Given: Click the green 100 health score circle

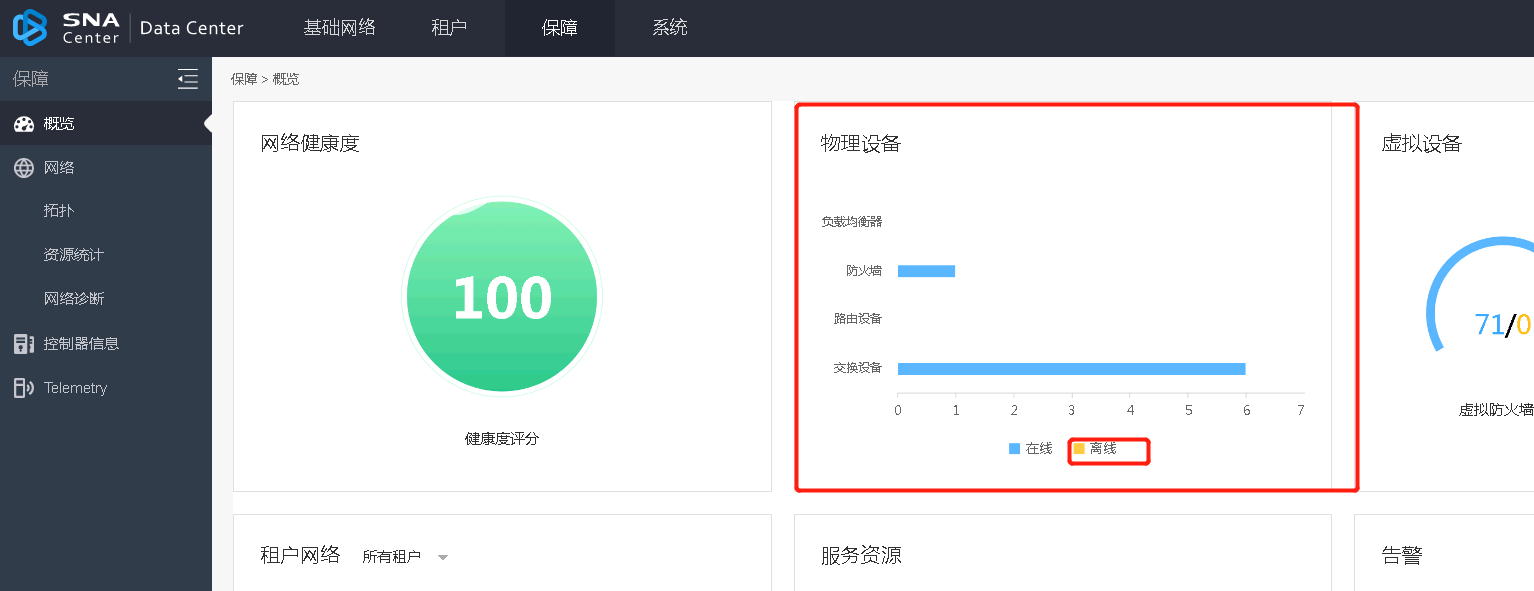Looking at the screenshot, I should click(x=502, y=297).
